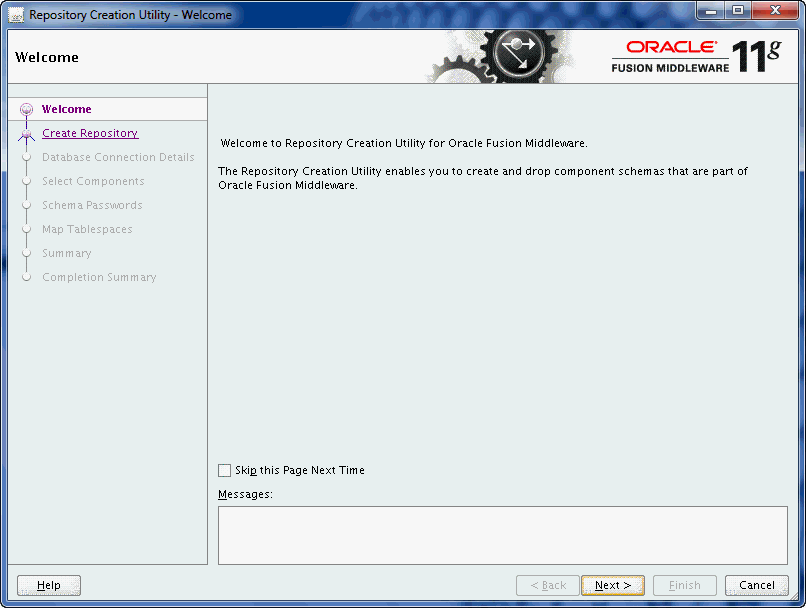Click the title bar application icon
This screenshot has width=806, height=608.
tap(16, 15)
